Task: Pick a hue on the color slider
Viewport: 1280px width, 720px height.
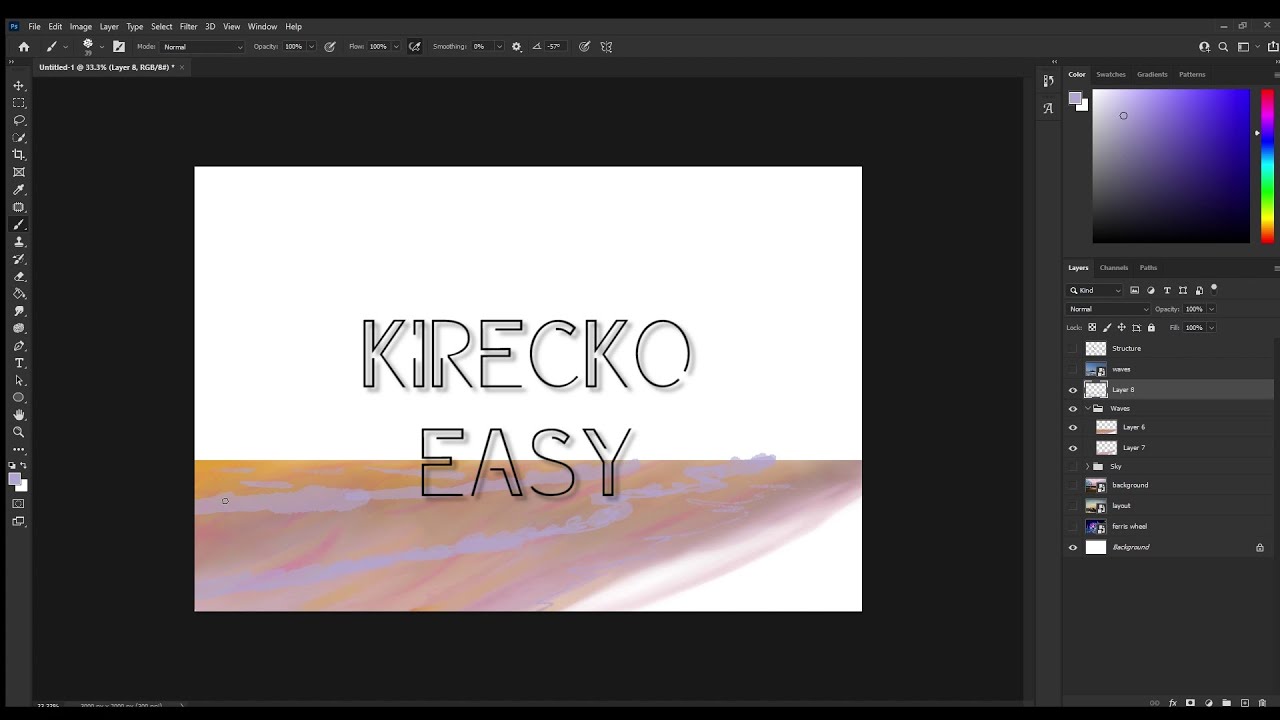Action: click(x=1267, y=166)
